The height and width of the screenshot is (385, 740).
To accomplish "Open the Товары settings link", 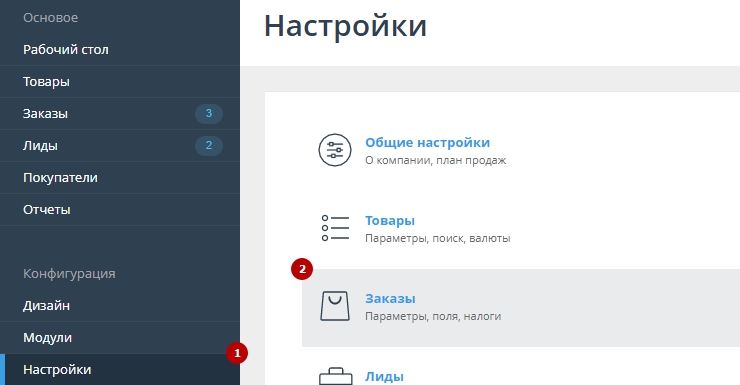I will [390, 220].
